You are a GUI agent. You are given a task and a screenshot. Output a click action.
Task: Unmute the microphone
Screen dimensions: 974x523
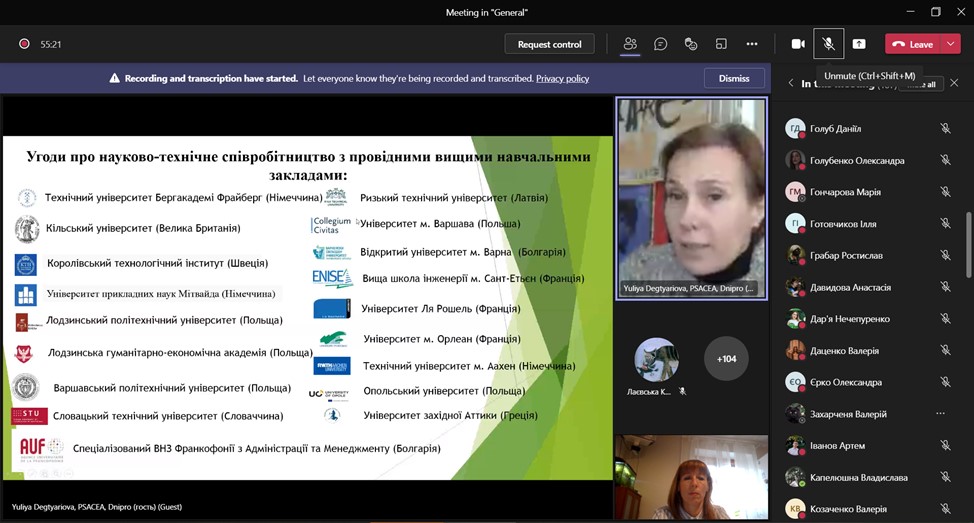tap(829, 43)
